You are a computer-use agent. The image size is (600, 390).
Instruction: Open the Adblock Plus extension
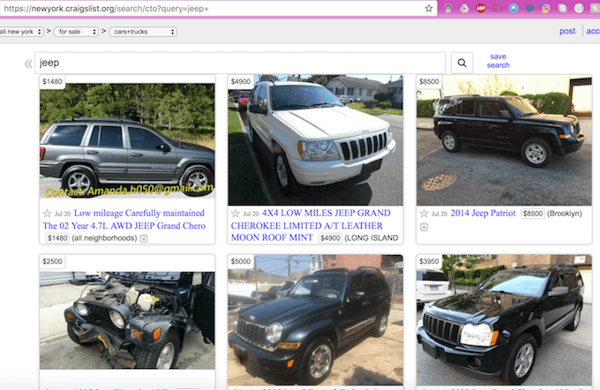click(x=481, y=8)
